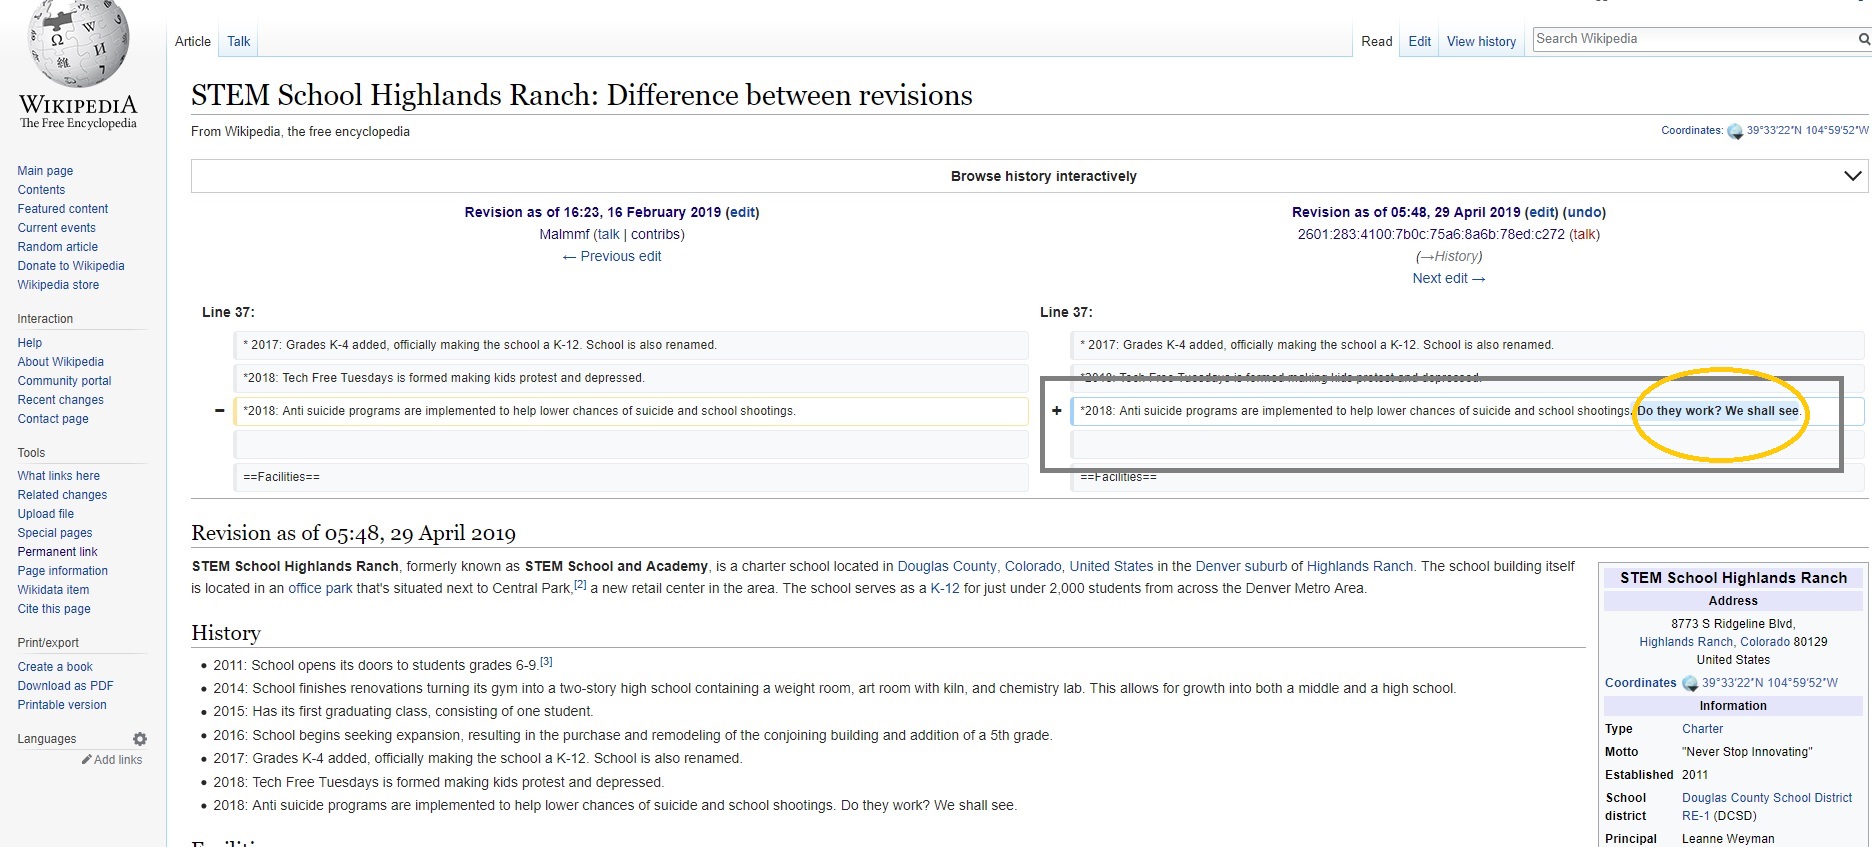This screenshot has height=847, width=1872.
Task: Open the Wikidata item link
Action: [54, 590]
